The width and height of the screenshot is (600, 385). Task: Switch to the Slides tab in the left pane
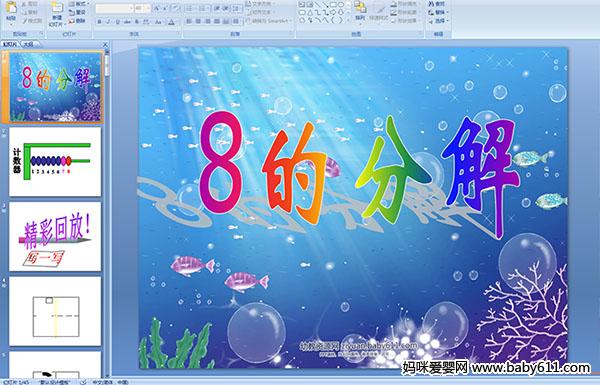tap(10, 44)
